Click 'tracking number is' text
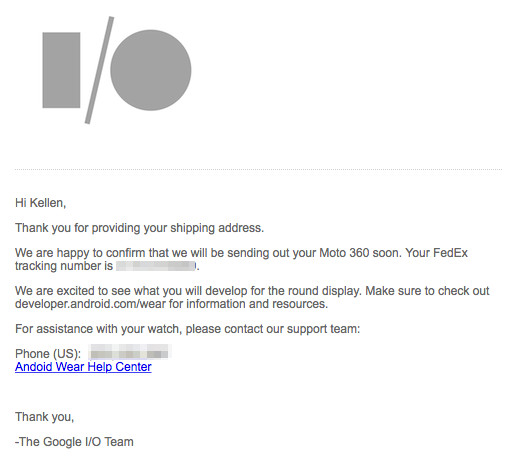511x456 pixels. pyautogui.click(x=64, y=266)
